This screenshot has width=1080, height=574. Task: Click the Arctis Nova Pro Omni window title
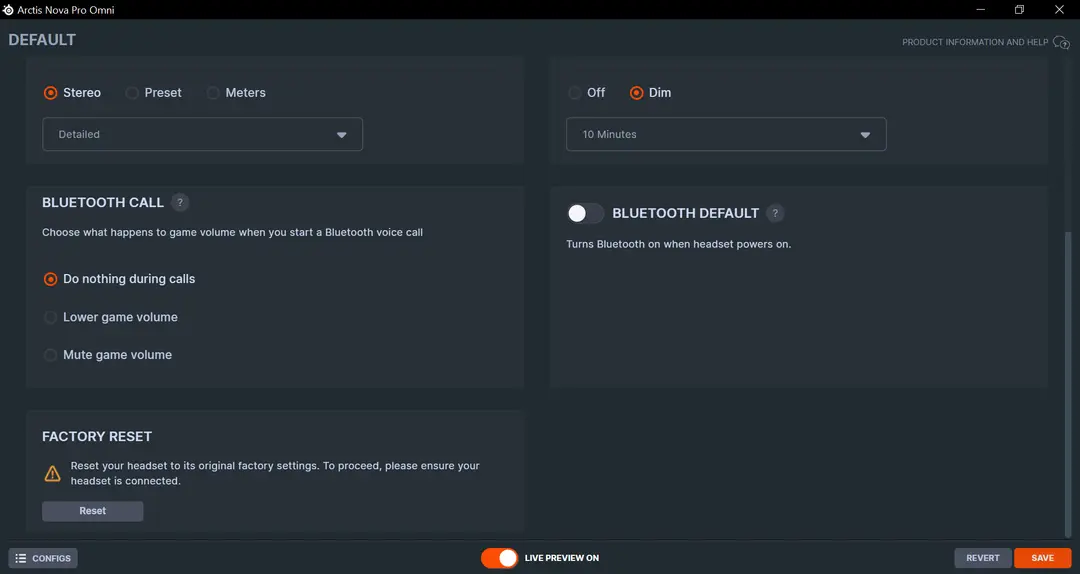click(67, 10)
